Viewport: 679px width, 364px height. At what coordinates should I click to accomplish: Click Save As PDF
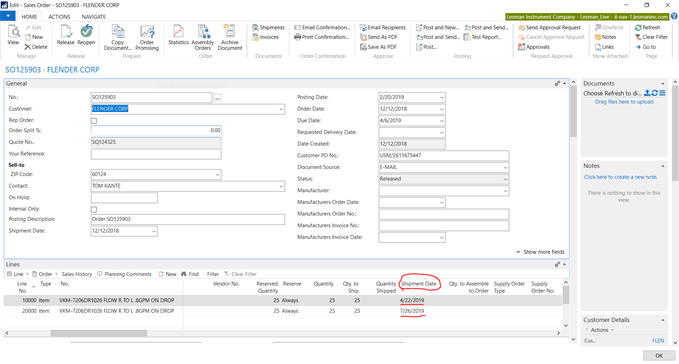pyautogui.click(x=378, y=47)
